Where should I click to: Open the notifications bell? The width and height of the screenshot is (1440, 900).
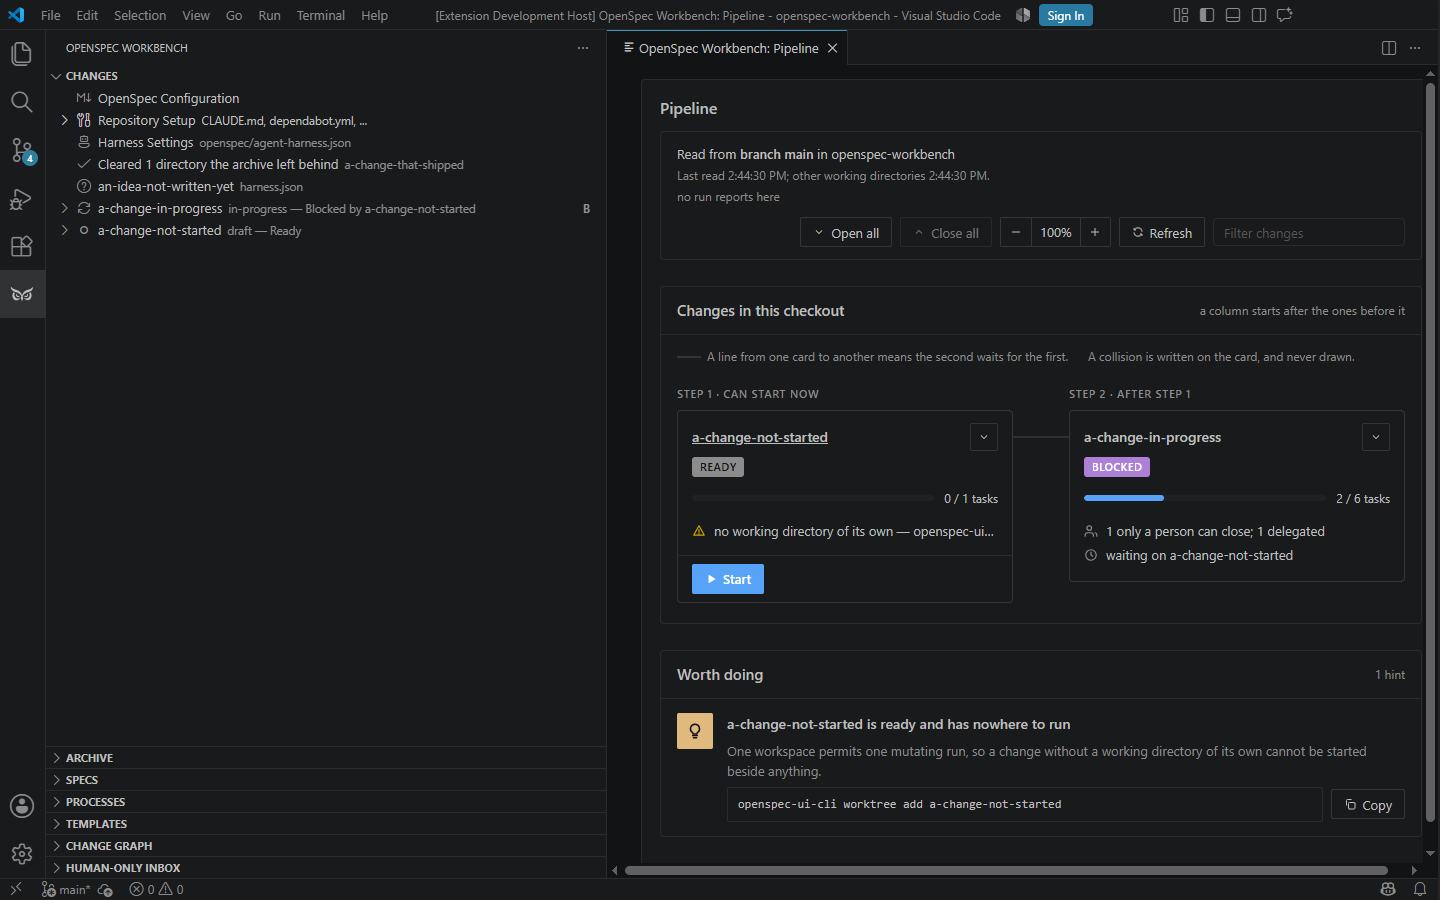1419,889
